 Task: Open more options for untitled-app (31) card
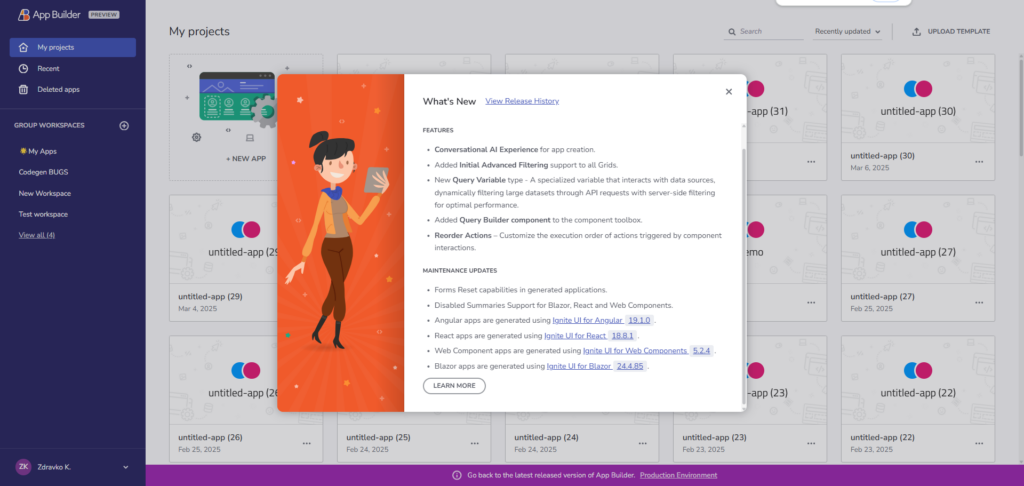[810, 161]
